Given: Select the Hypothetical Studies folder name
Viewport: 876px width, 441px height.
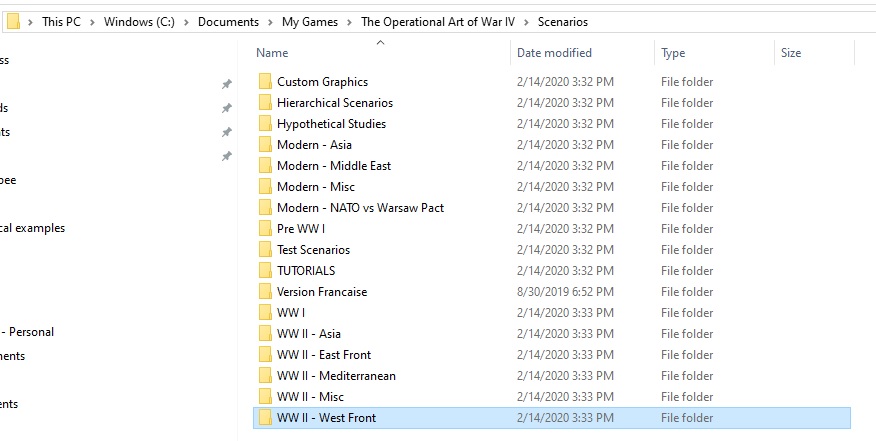Looking at the screenshot, I should [331, 124].
